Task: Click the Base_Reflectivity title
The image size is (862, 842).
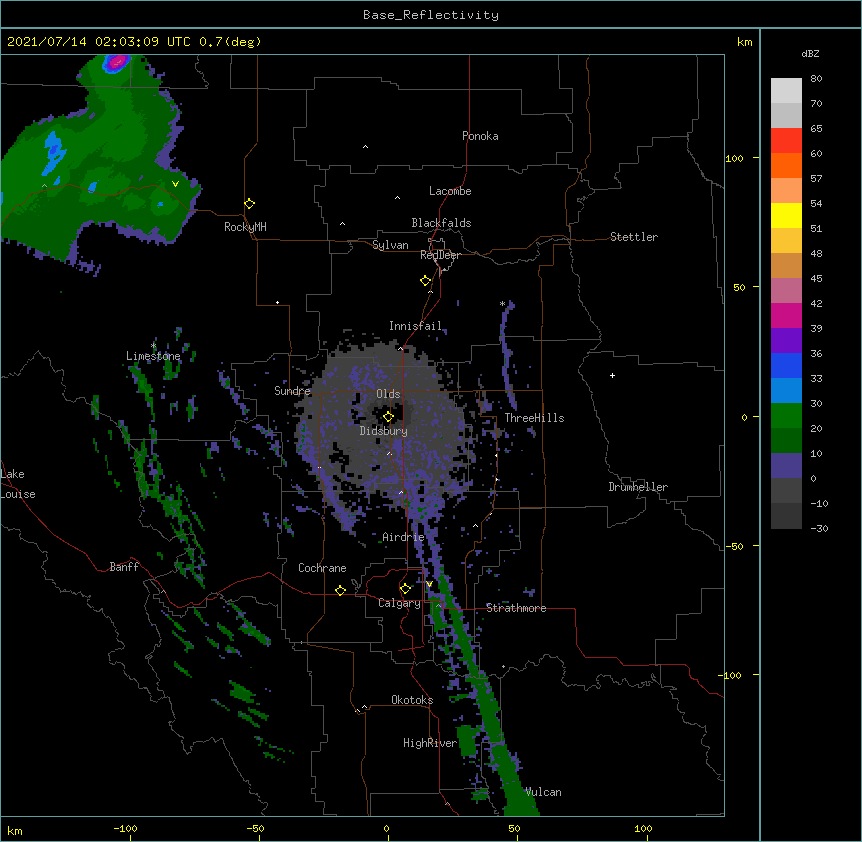Action: click(431, 15)
